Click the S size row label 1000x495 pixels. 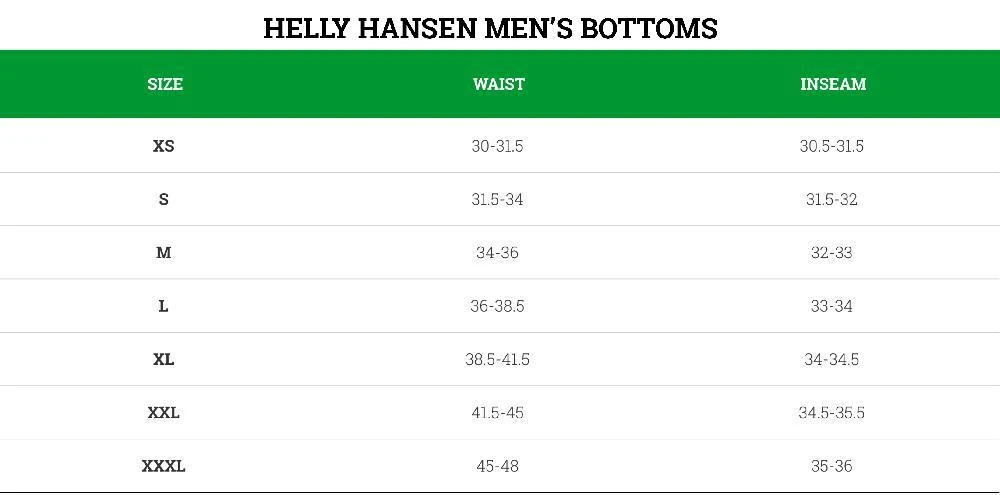164,199
